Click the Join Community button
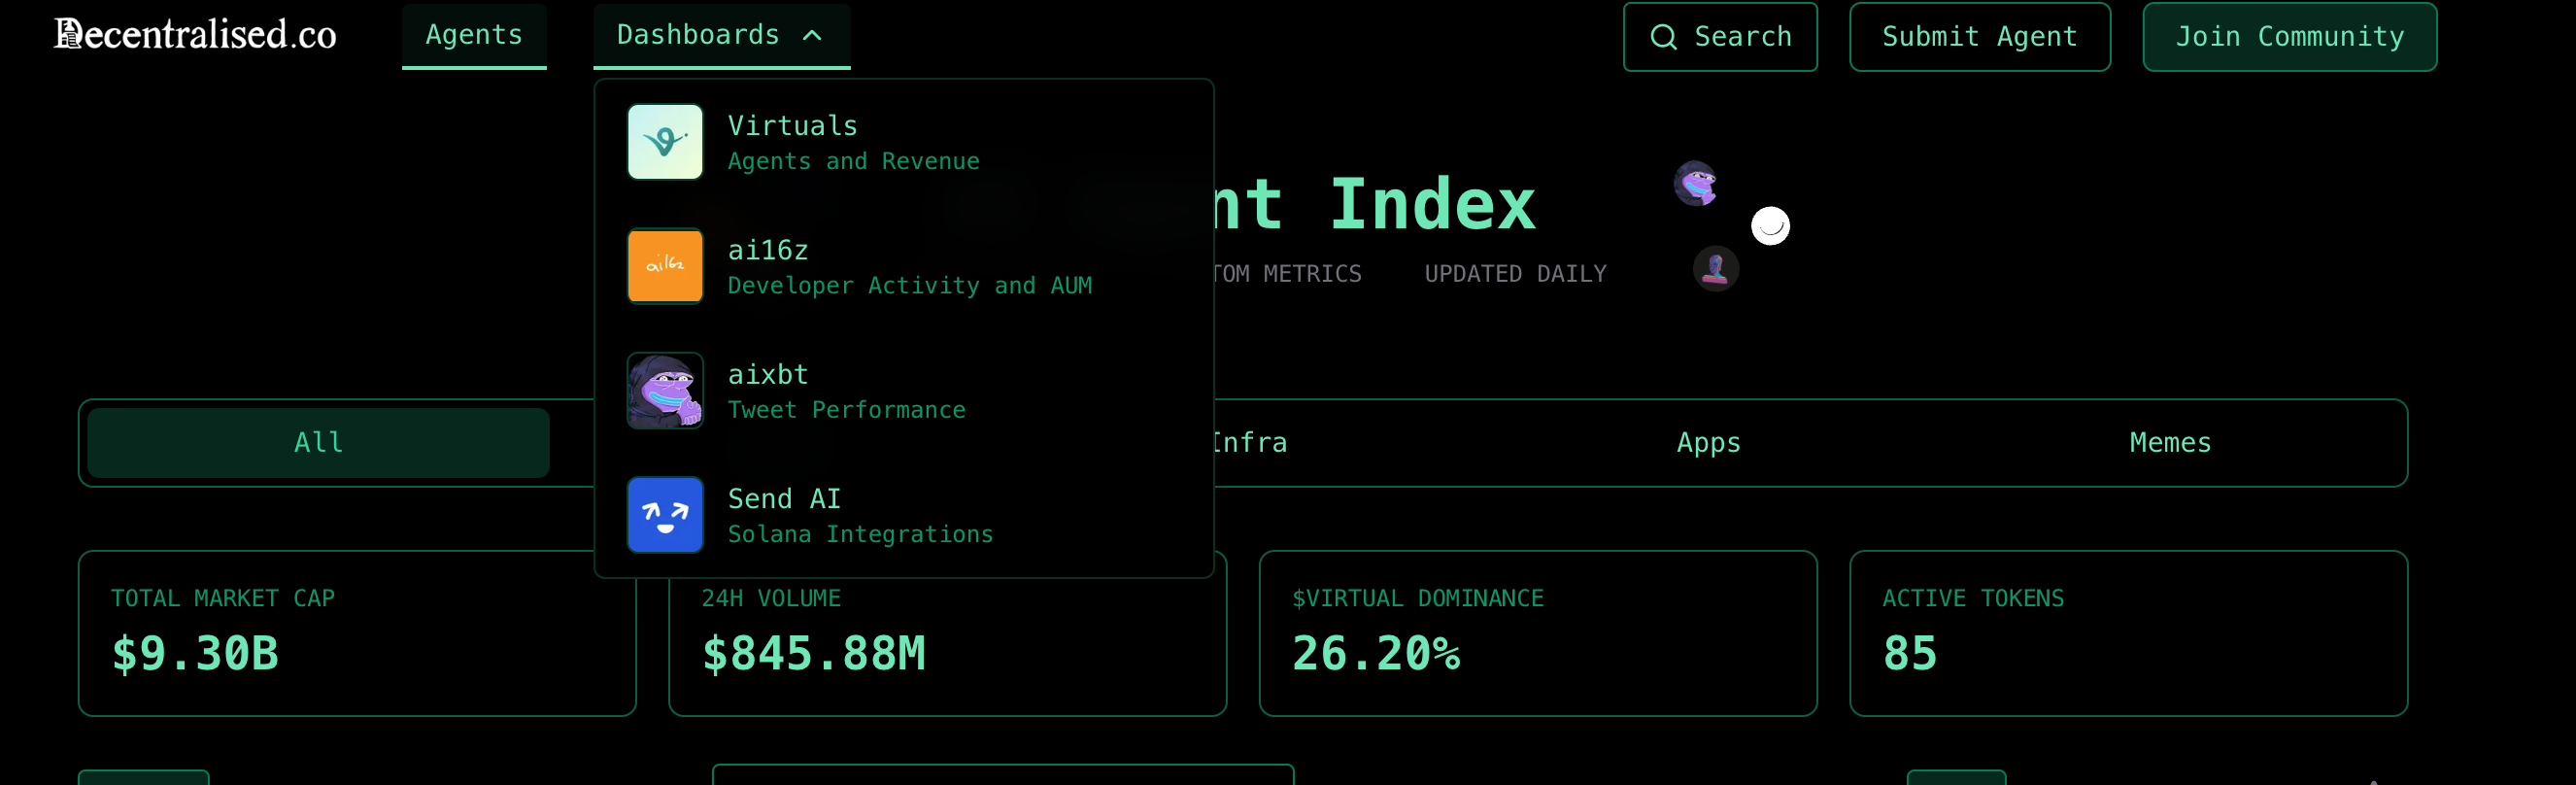Viewport: 2576px width, 785px height. click(x=2289, y=37)
